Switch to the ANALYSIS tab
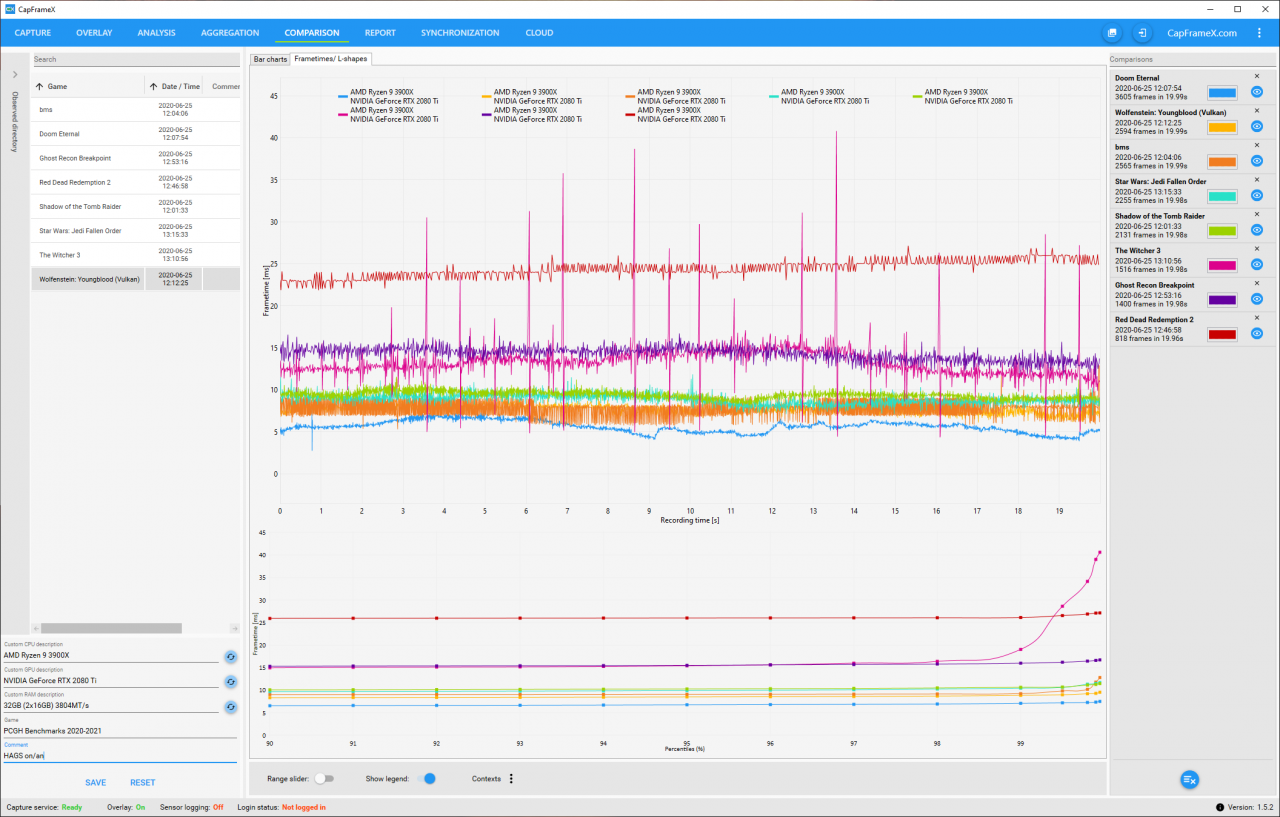1280x817 pixels. pyautogui.click(x=156, y=33)
